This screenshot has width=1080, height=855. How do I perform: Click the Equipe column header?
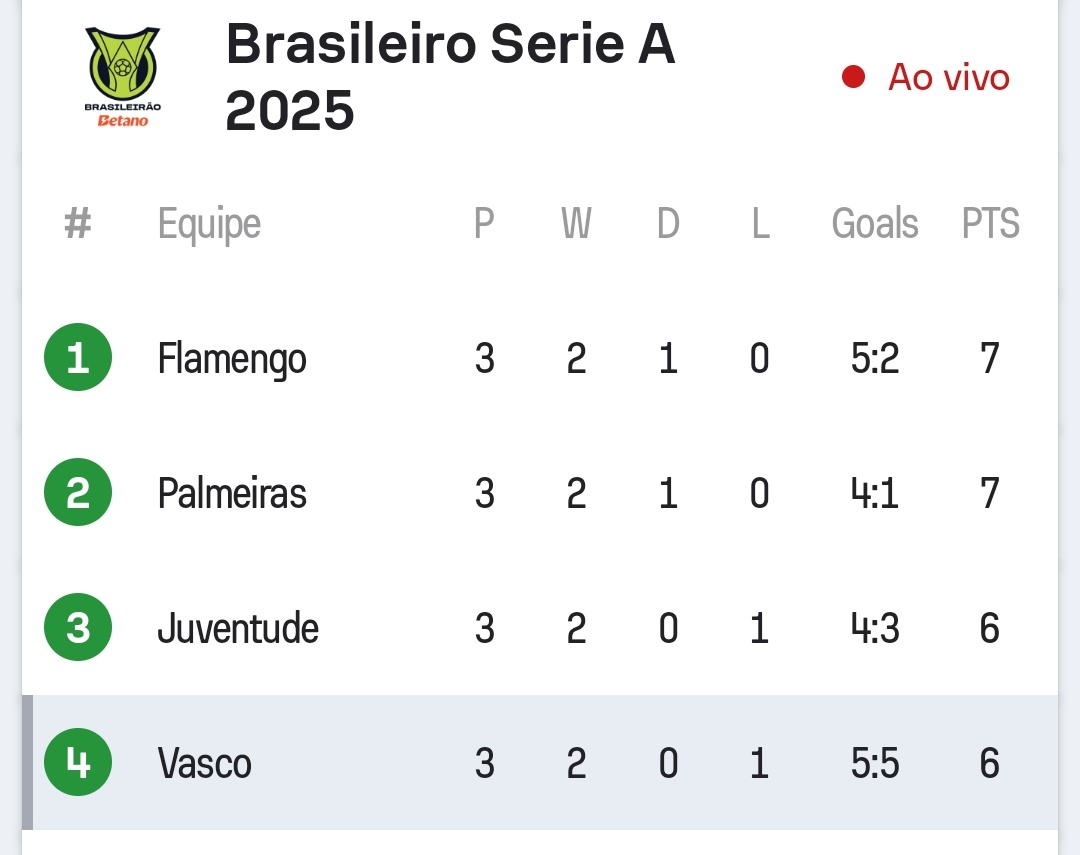[209, 224]
